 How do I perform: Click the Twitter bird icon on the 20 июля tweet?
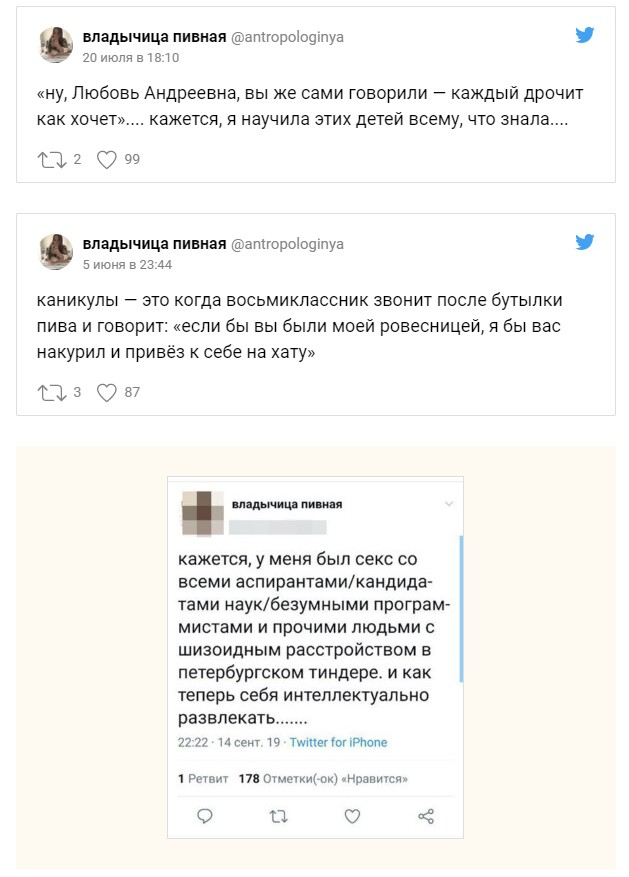(585, 35)
